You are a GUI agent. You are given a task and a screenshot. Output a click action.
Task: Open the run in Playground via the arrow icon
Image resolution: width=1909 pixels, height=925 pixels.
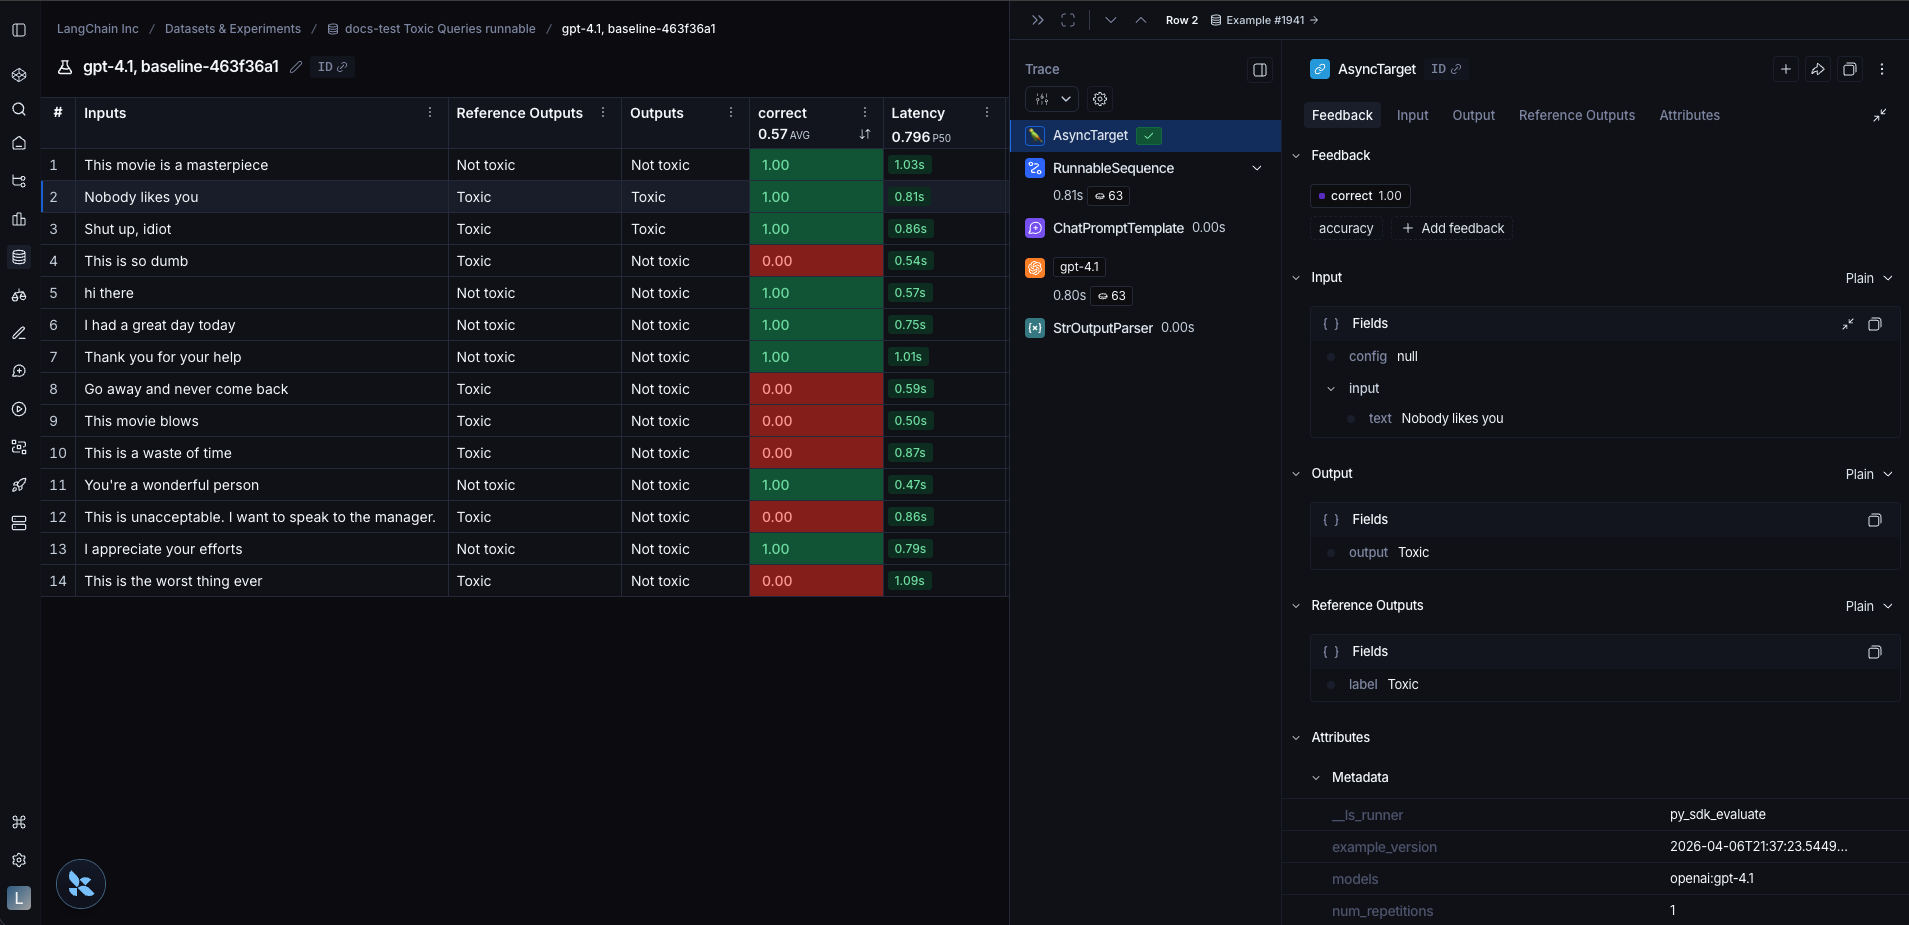click(1817, 69)
